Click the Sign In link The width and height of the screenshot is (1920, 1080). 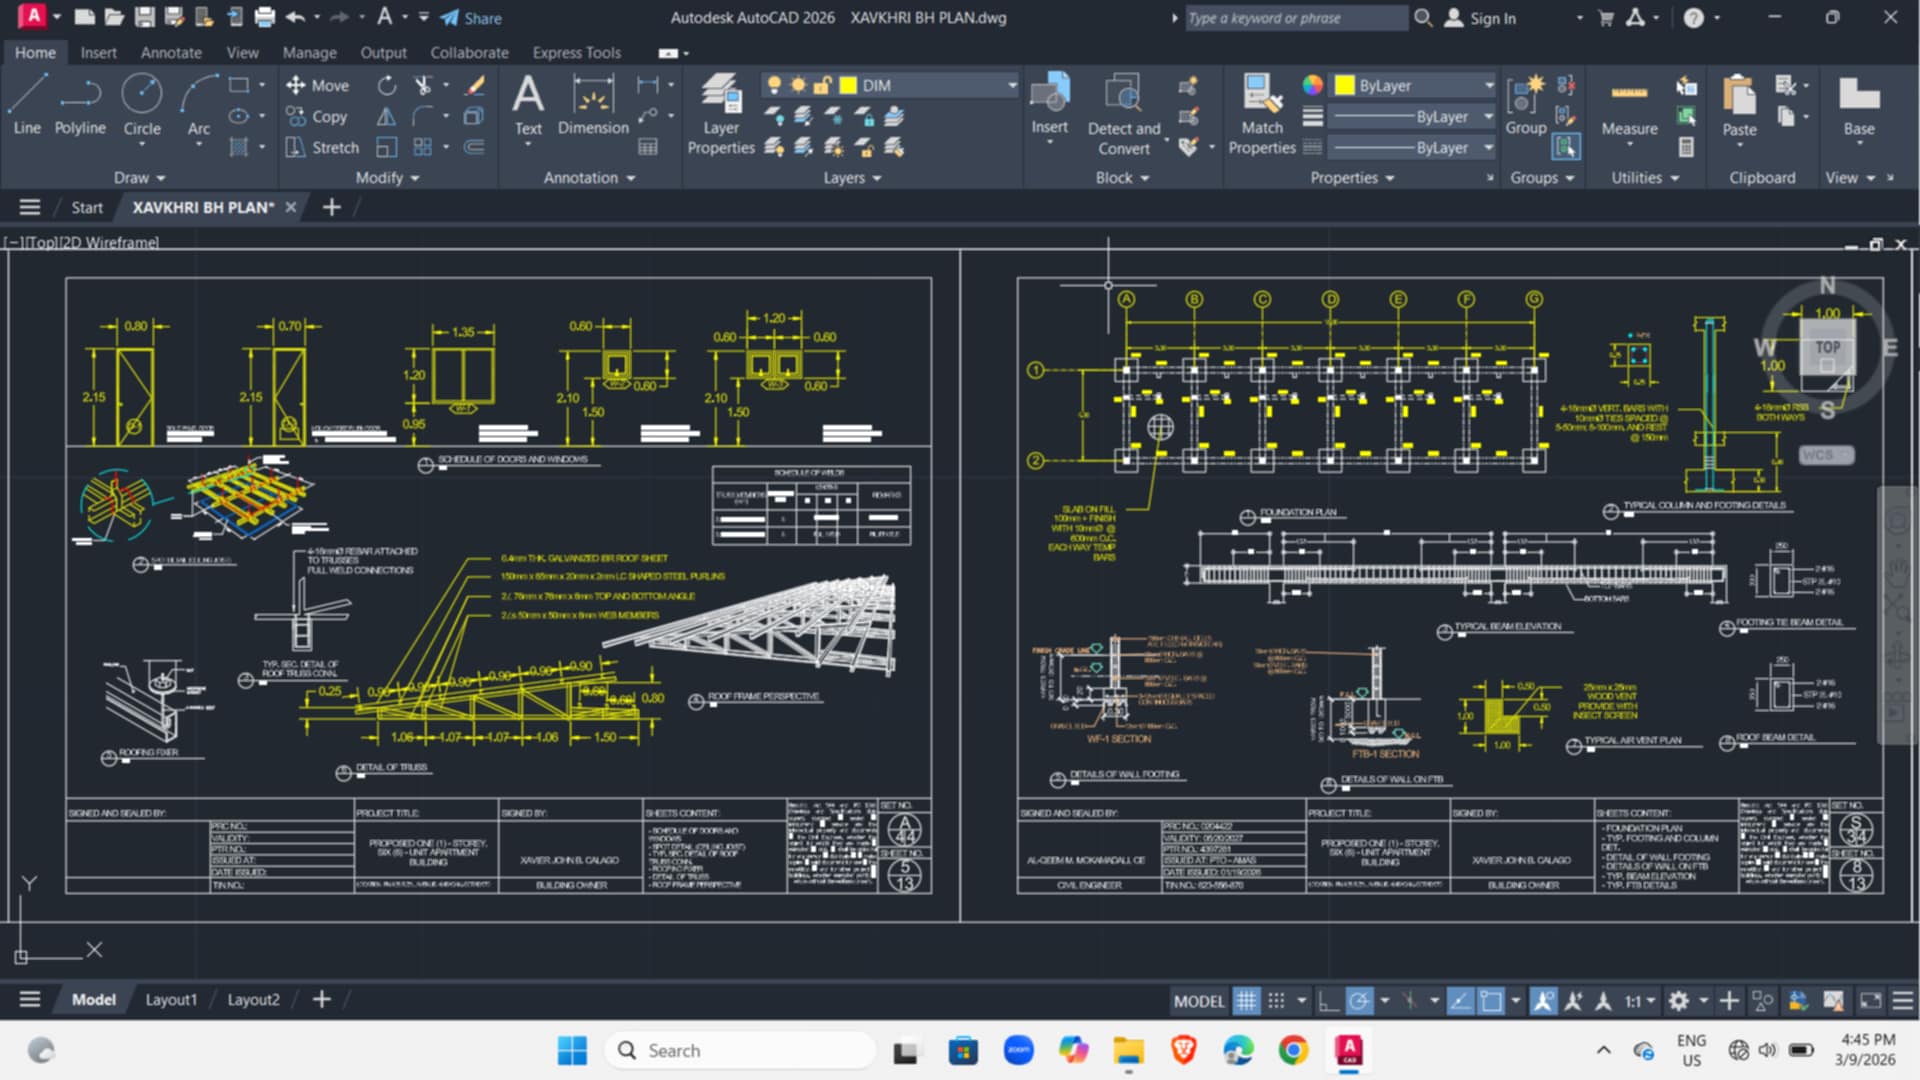pos(1481,18)
